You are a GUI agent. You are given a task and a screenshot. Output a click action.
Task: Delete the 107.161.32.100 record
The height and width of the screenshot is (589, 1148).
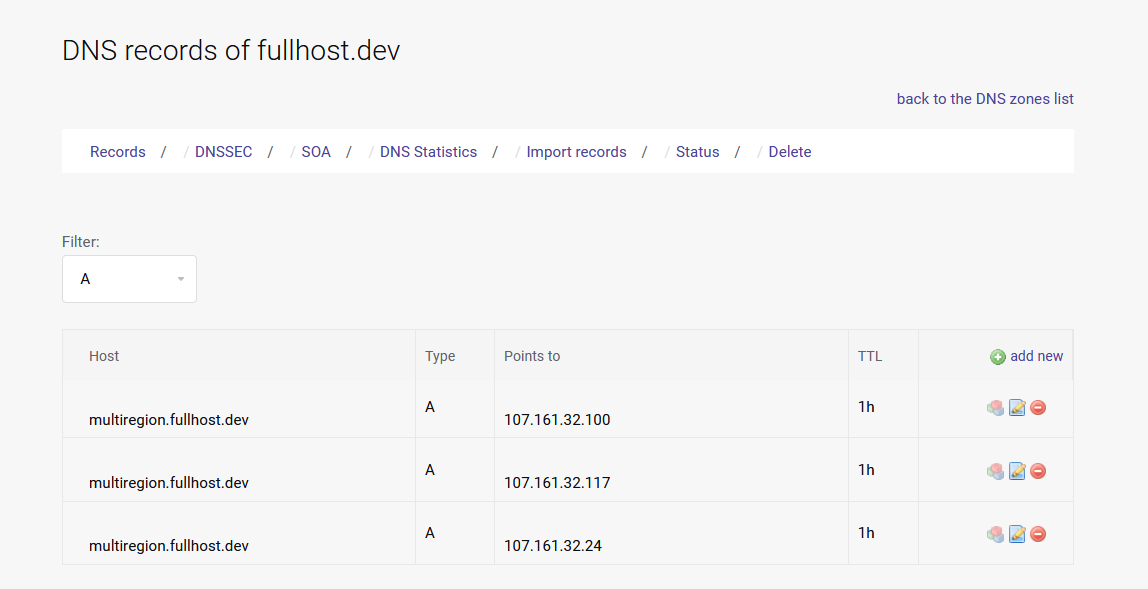tap(1038, 408)
